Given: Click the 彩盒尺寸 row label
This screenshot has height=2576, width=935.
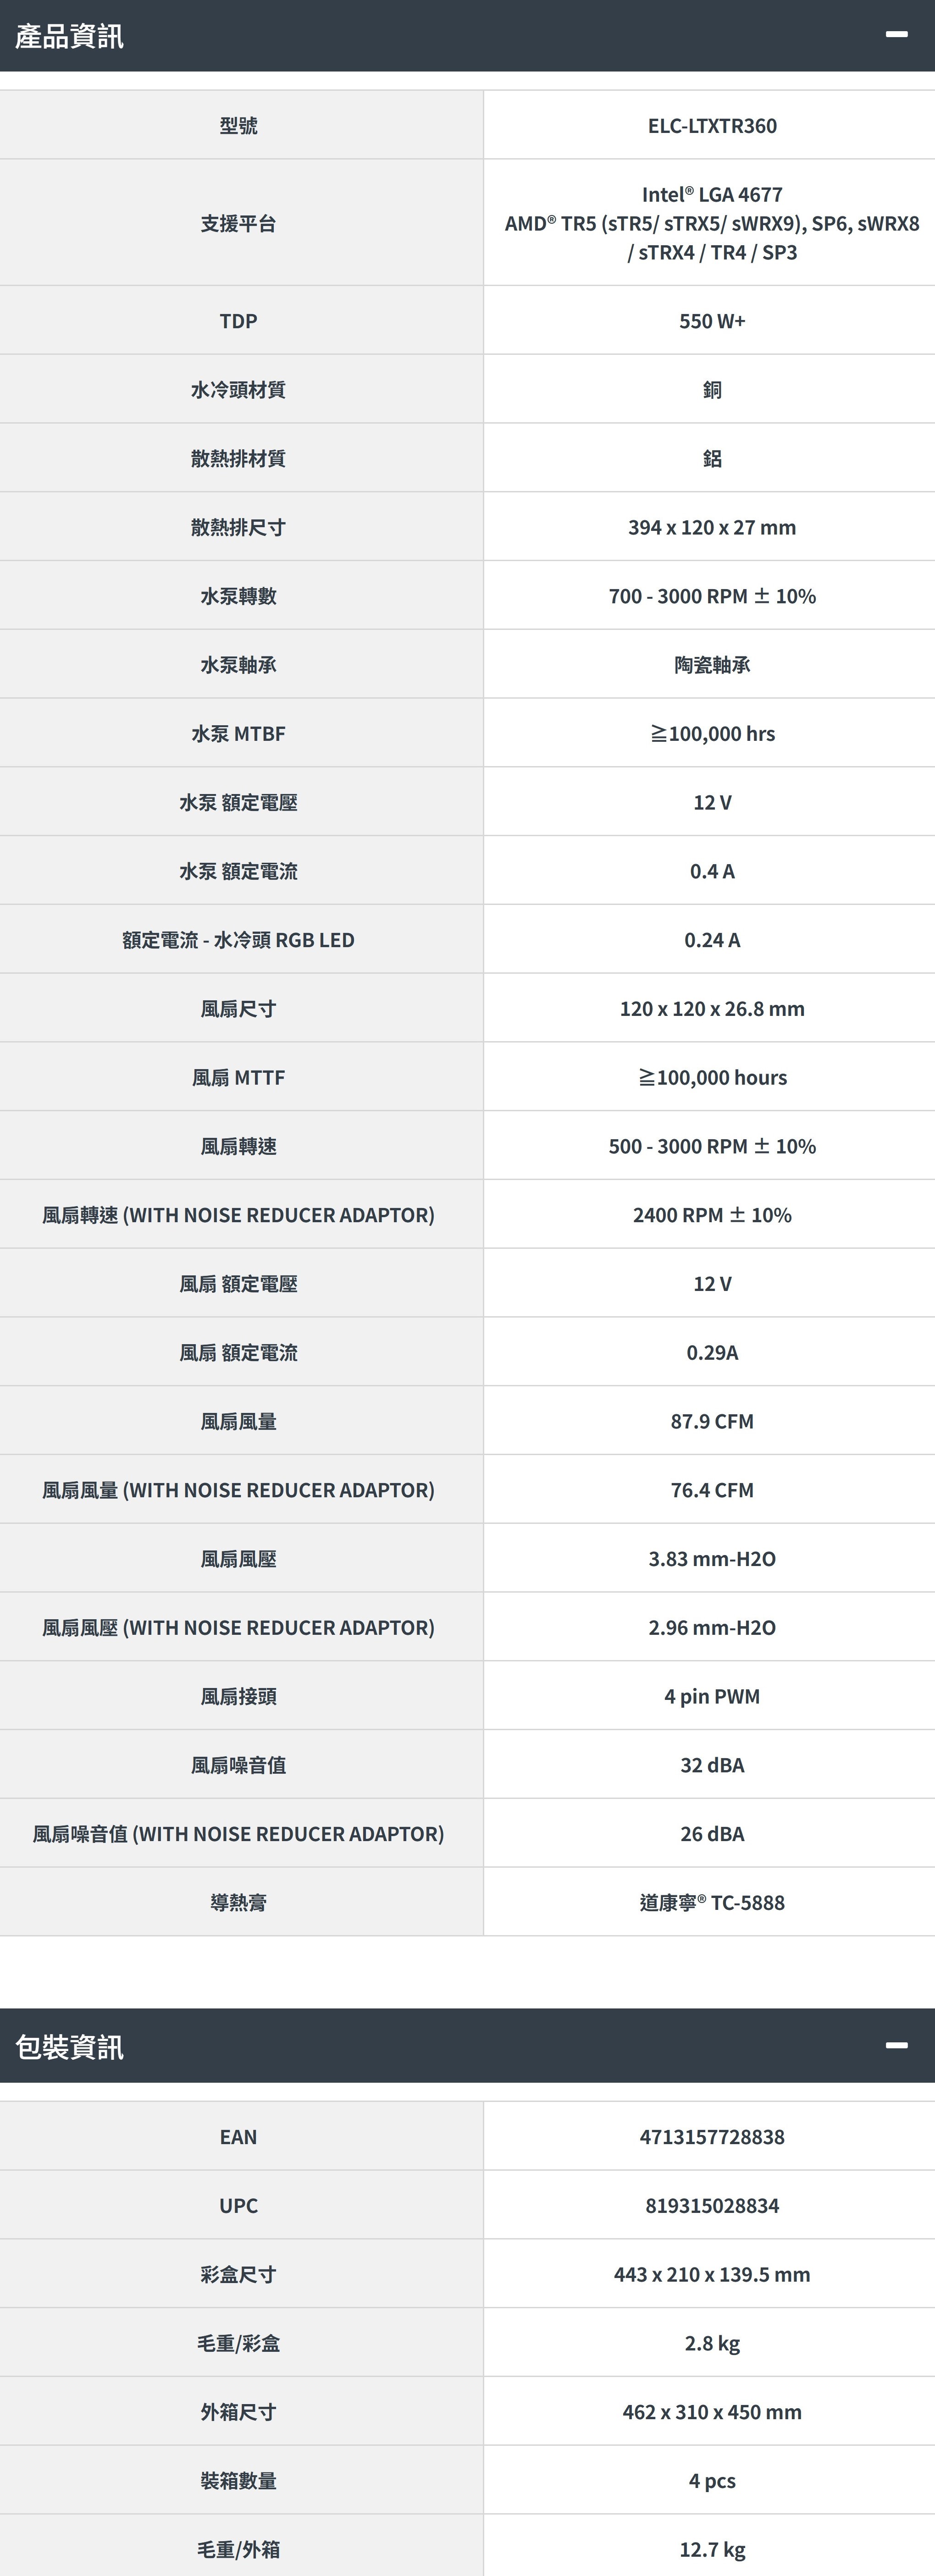Looking at the screenshot, I should [x=238, y=2275].
